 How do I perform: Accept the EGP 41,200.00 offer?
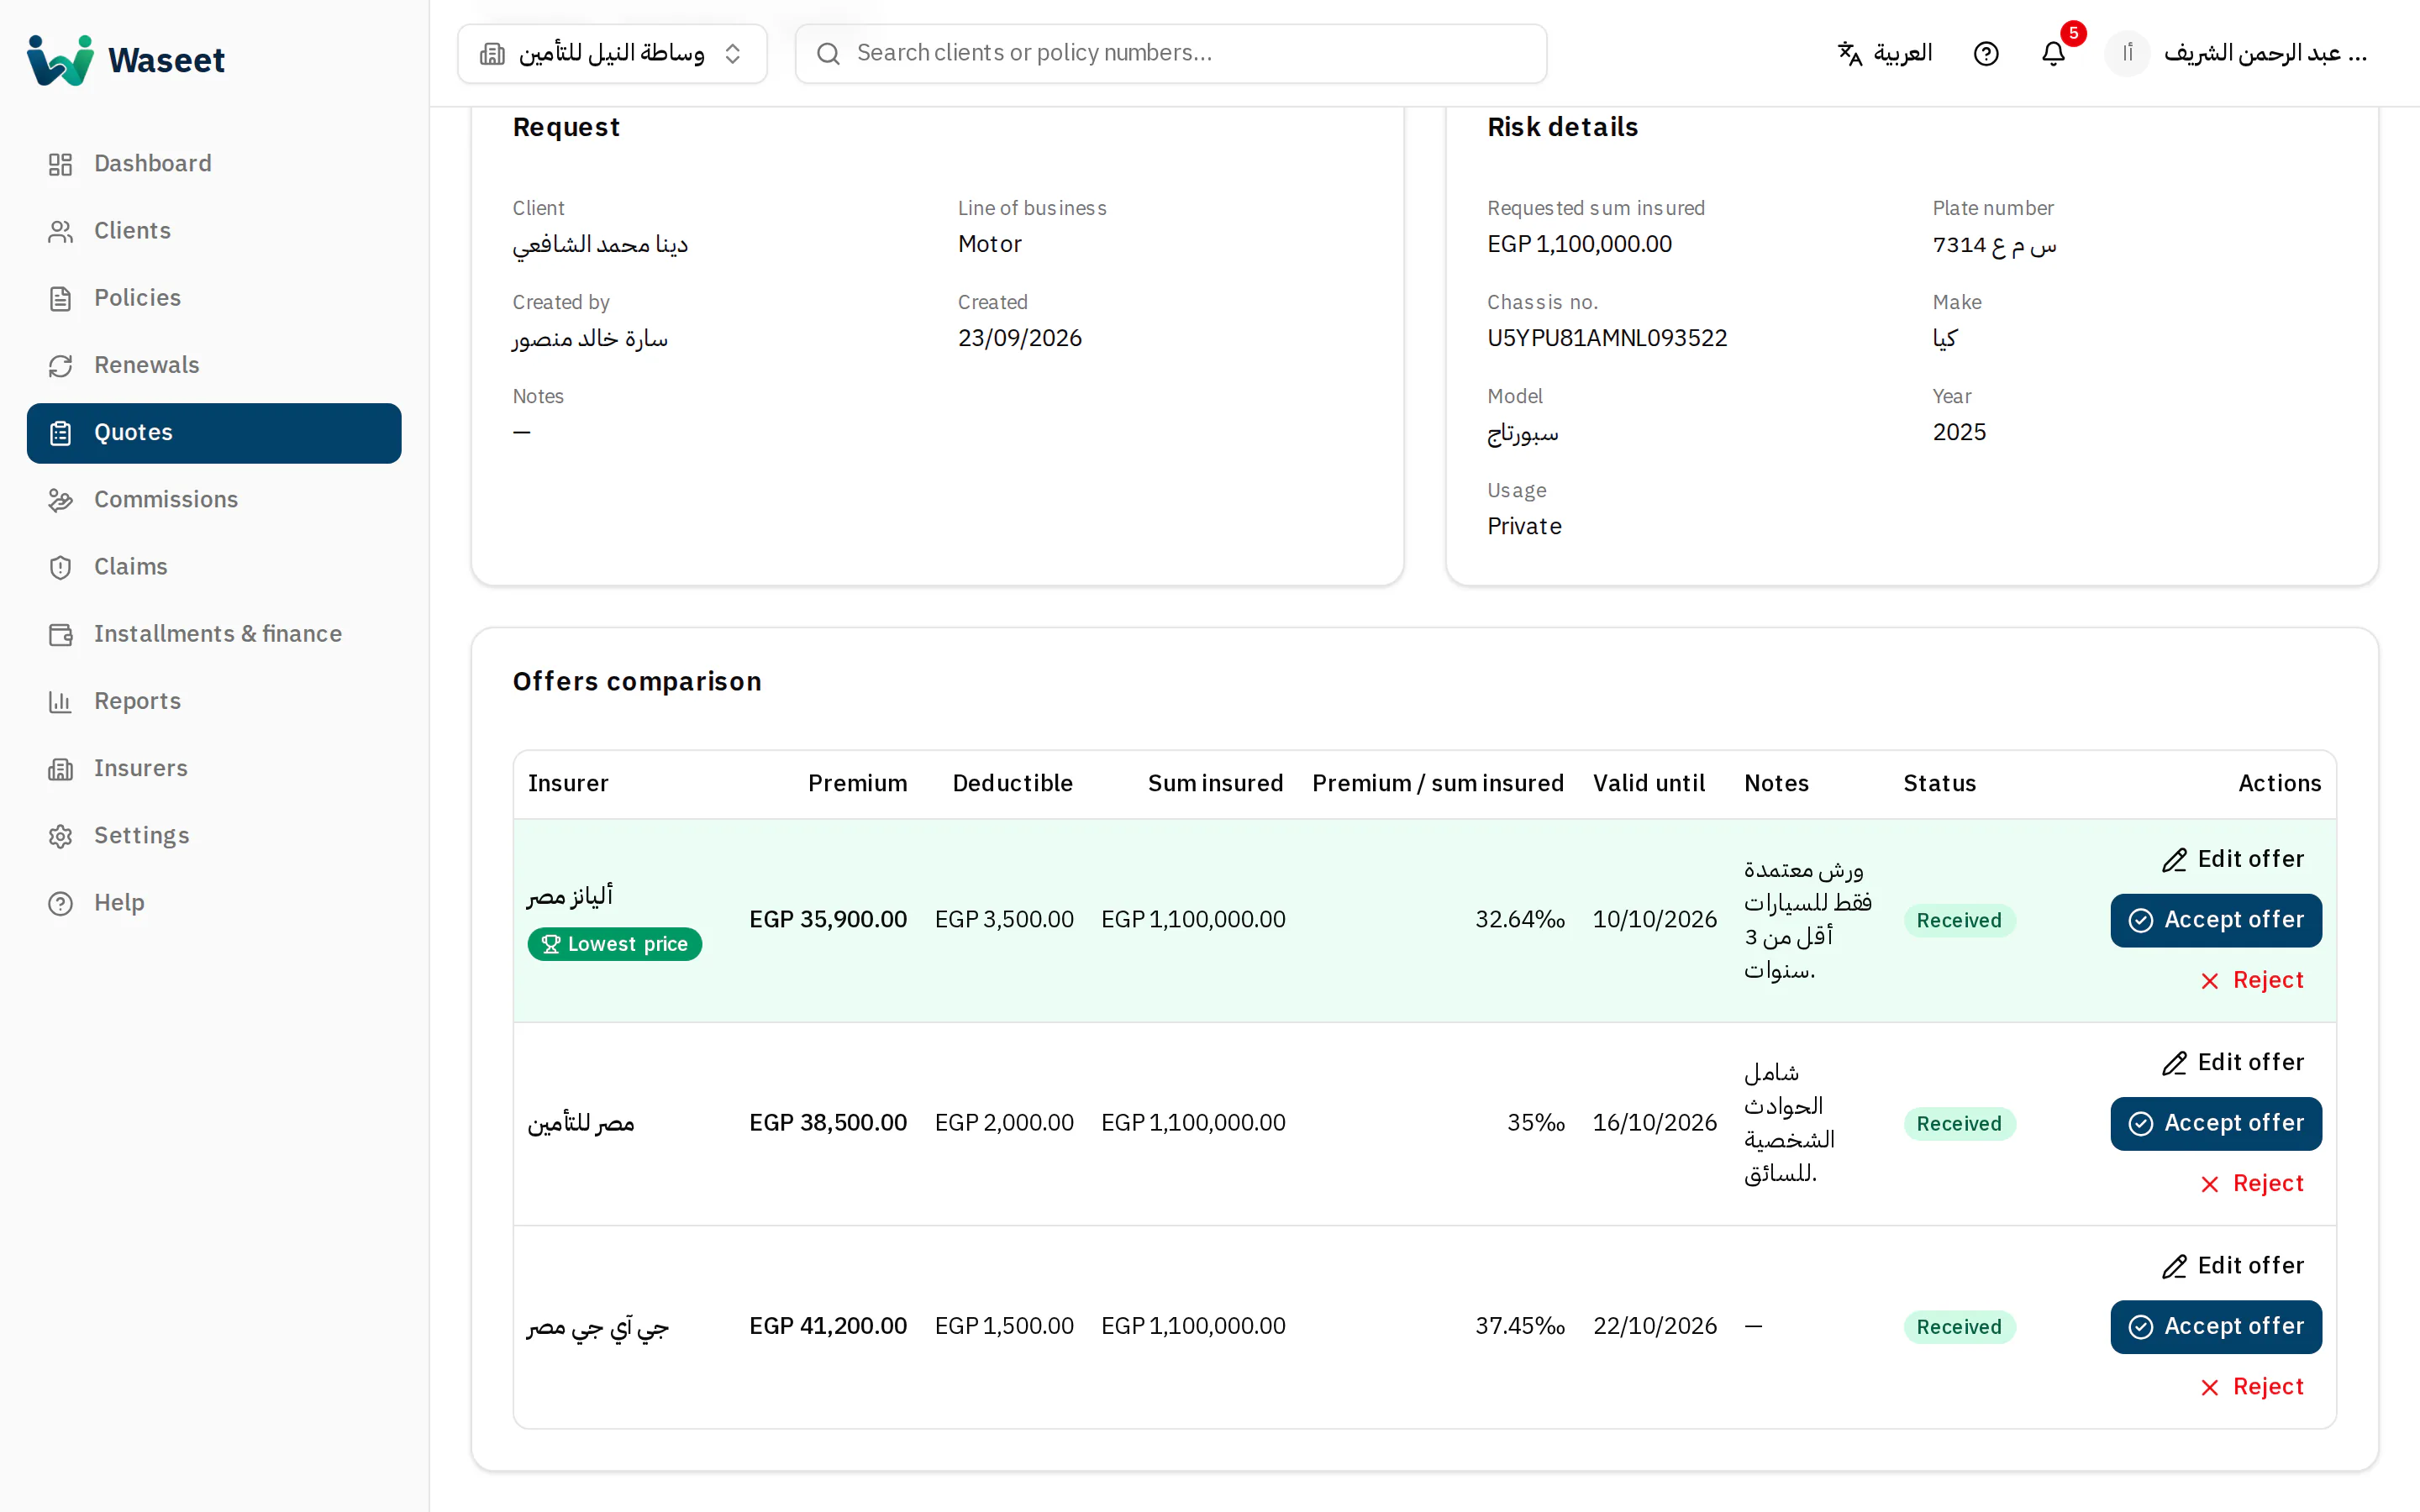point(2216,1327)
